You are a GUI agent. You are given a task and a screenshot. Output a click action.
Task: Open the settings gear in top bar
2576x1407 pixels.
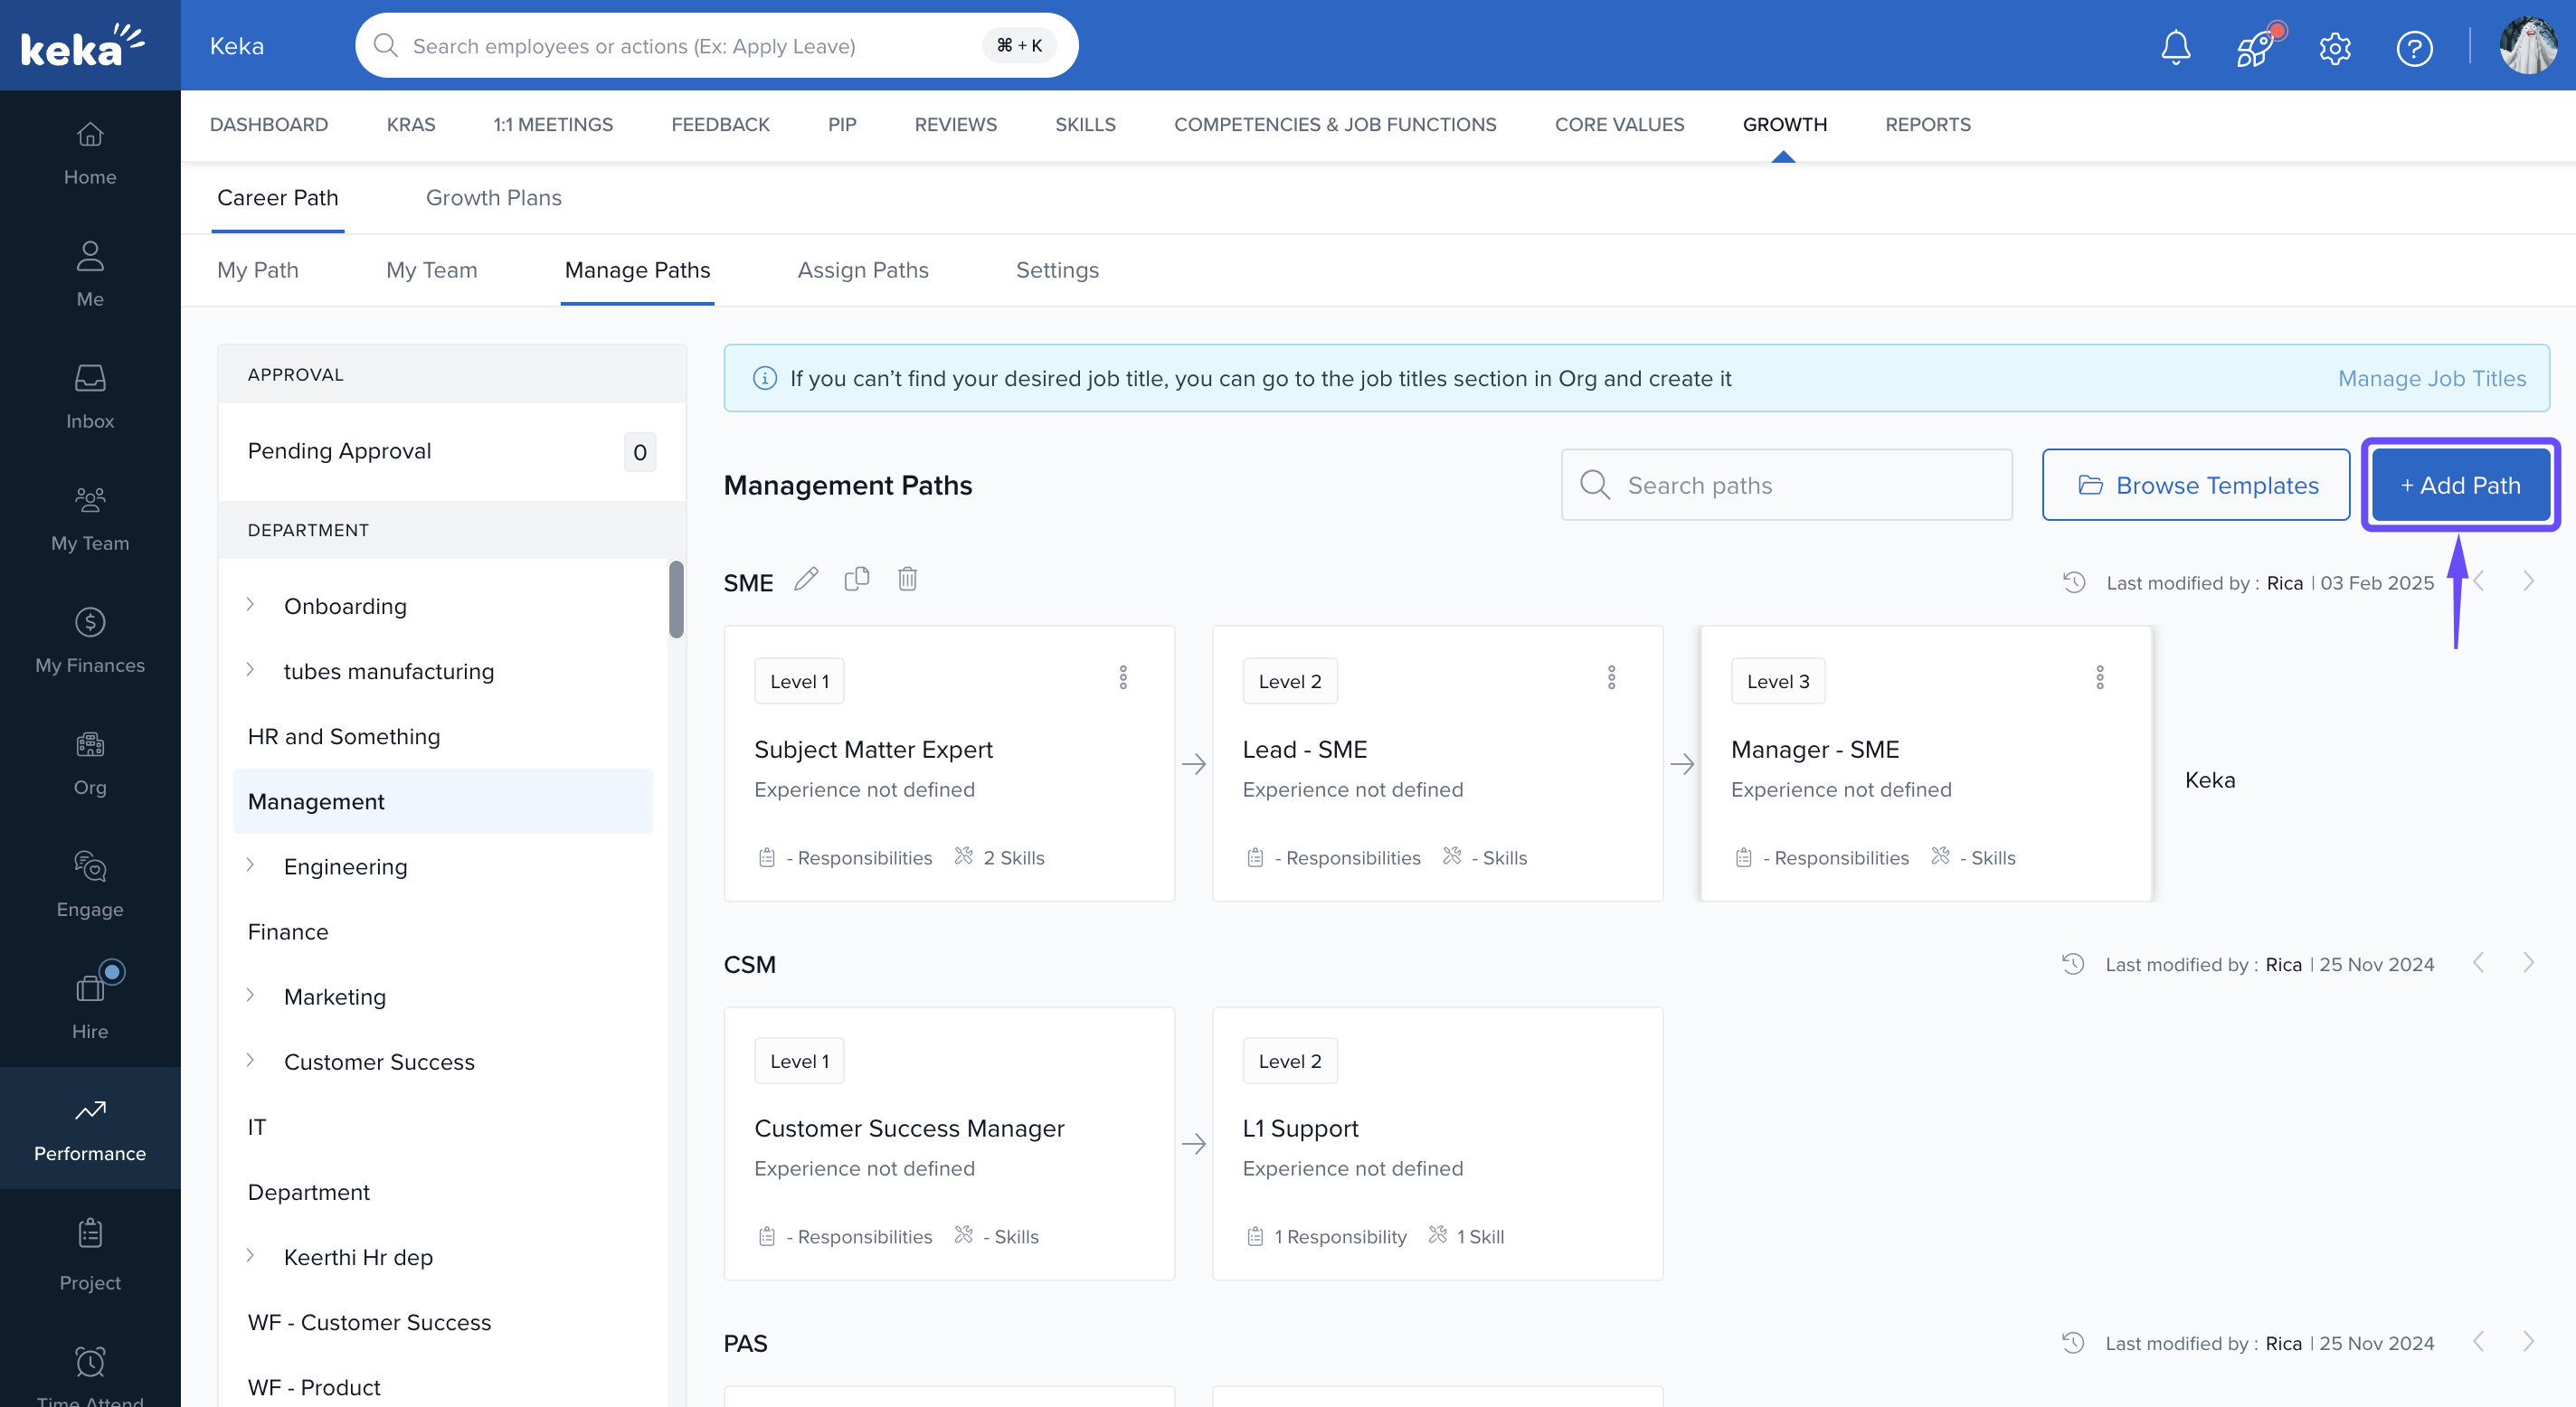pyautogui.click(x=2335, y=47)
